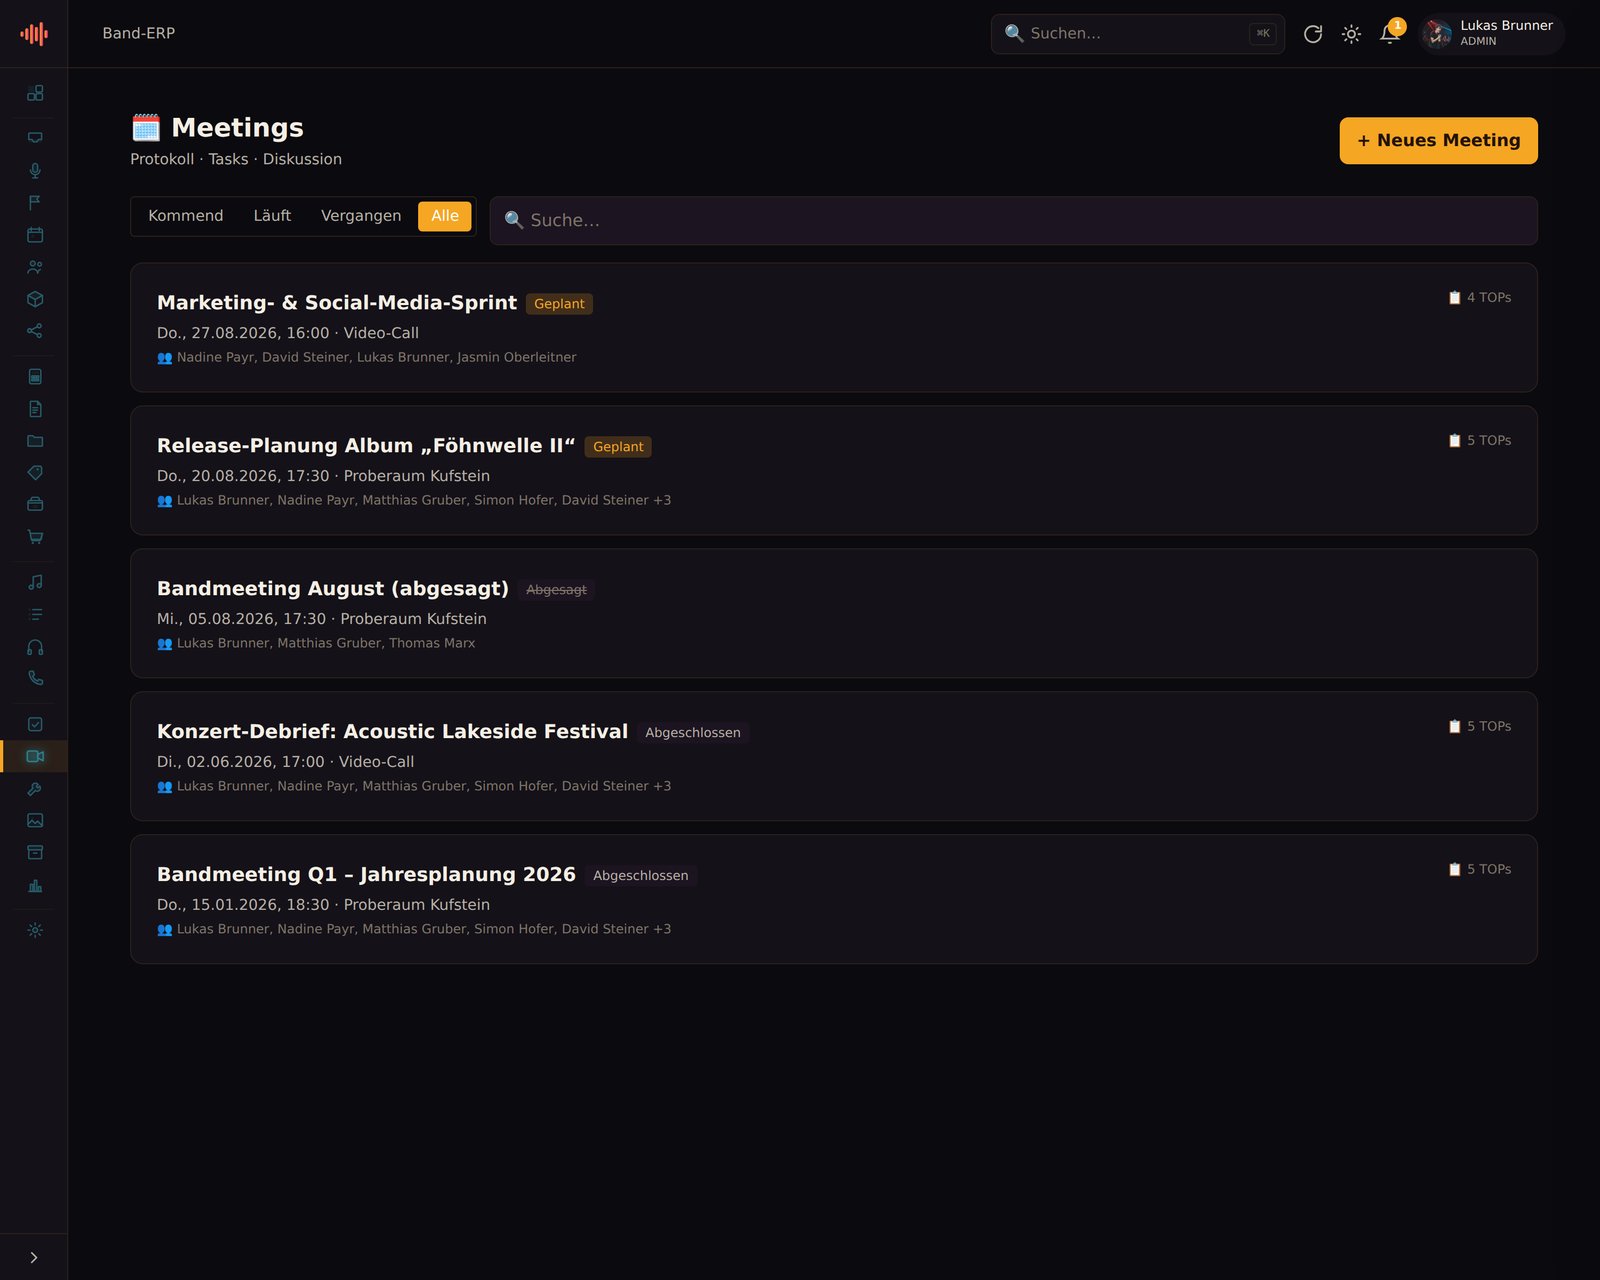The width and height of the screenshot is (1600, 1280).
Task: Open the wrench icon in the sidebar
Action: [x=35, y=789]
